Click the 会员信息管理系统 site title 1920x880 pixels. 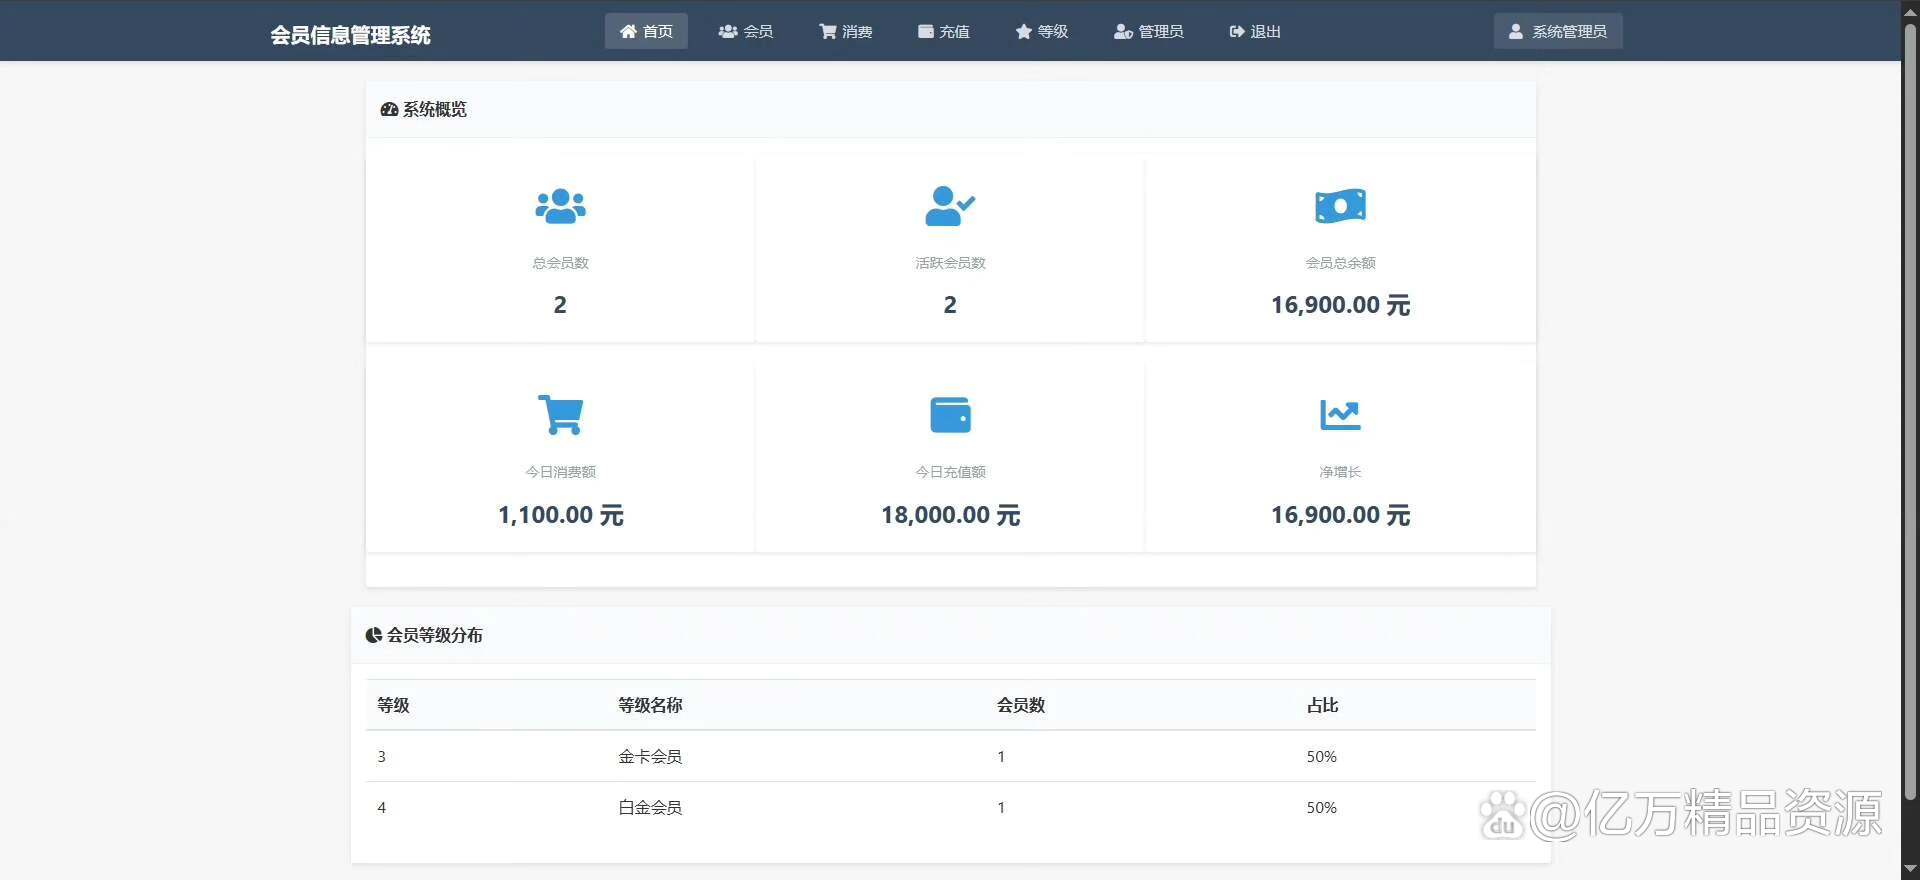[x=350, y=35]
